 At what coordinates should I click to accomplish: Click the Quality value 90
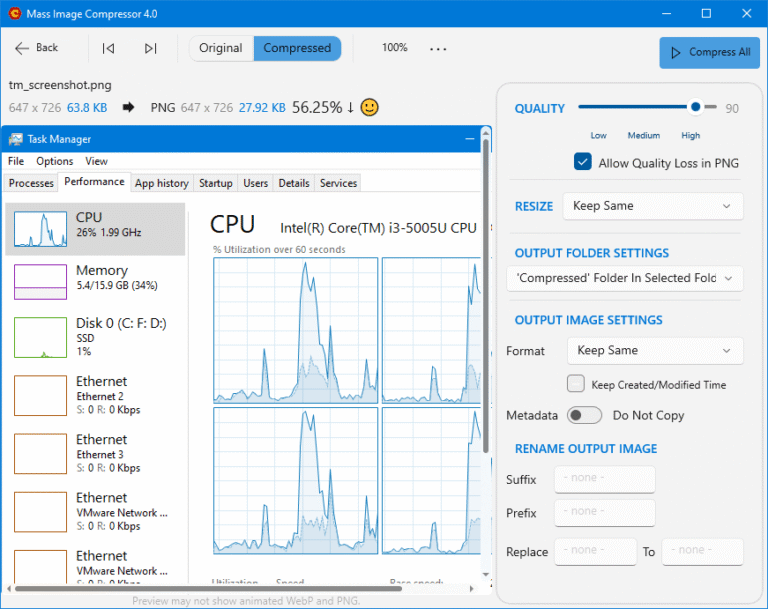(732, 108)
